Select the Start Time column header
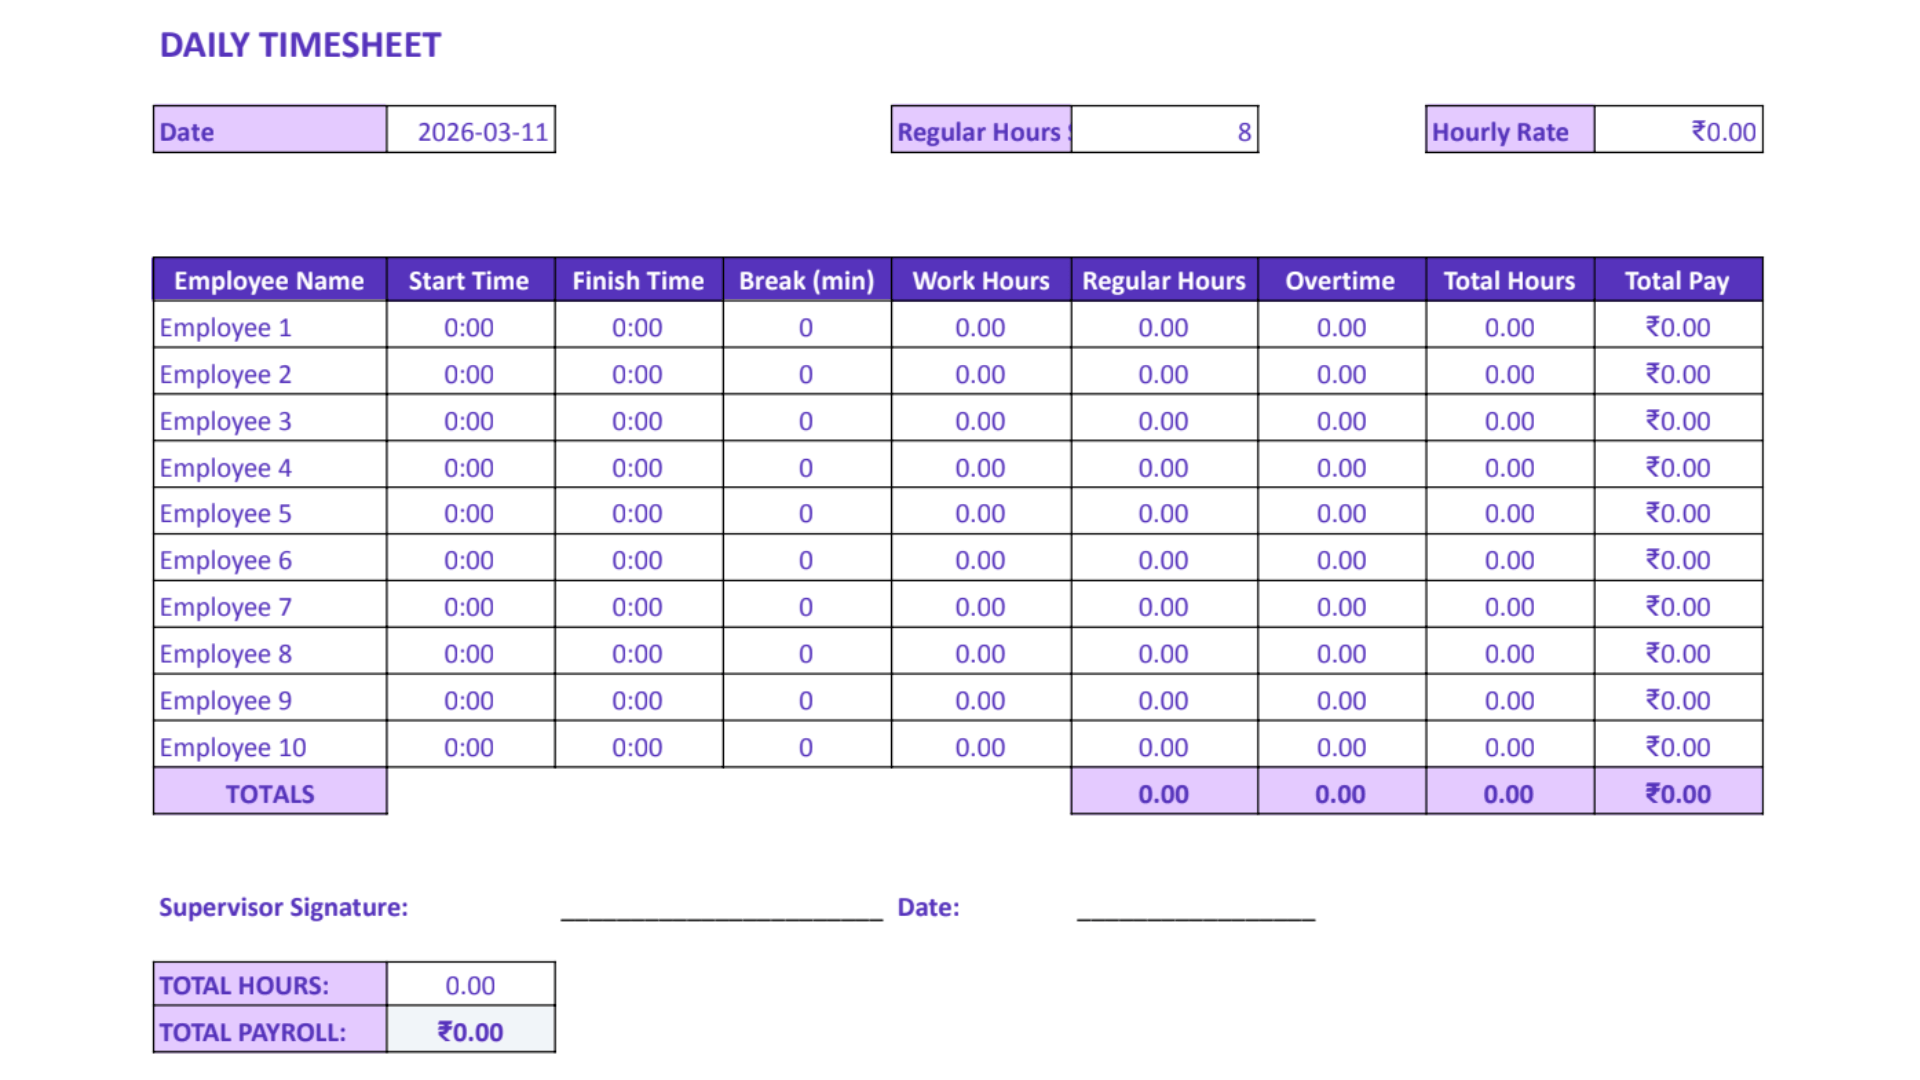This screenshot has width=1920, height=1080. (x=468, y=280)
